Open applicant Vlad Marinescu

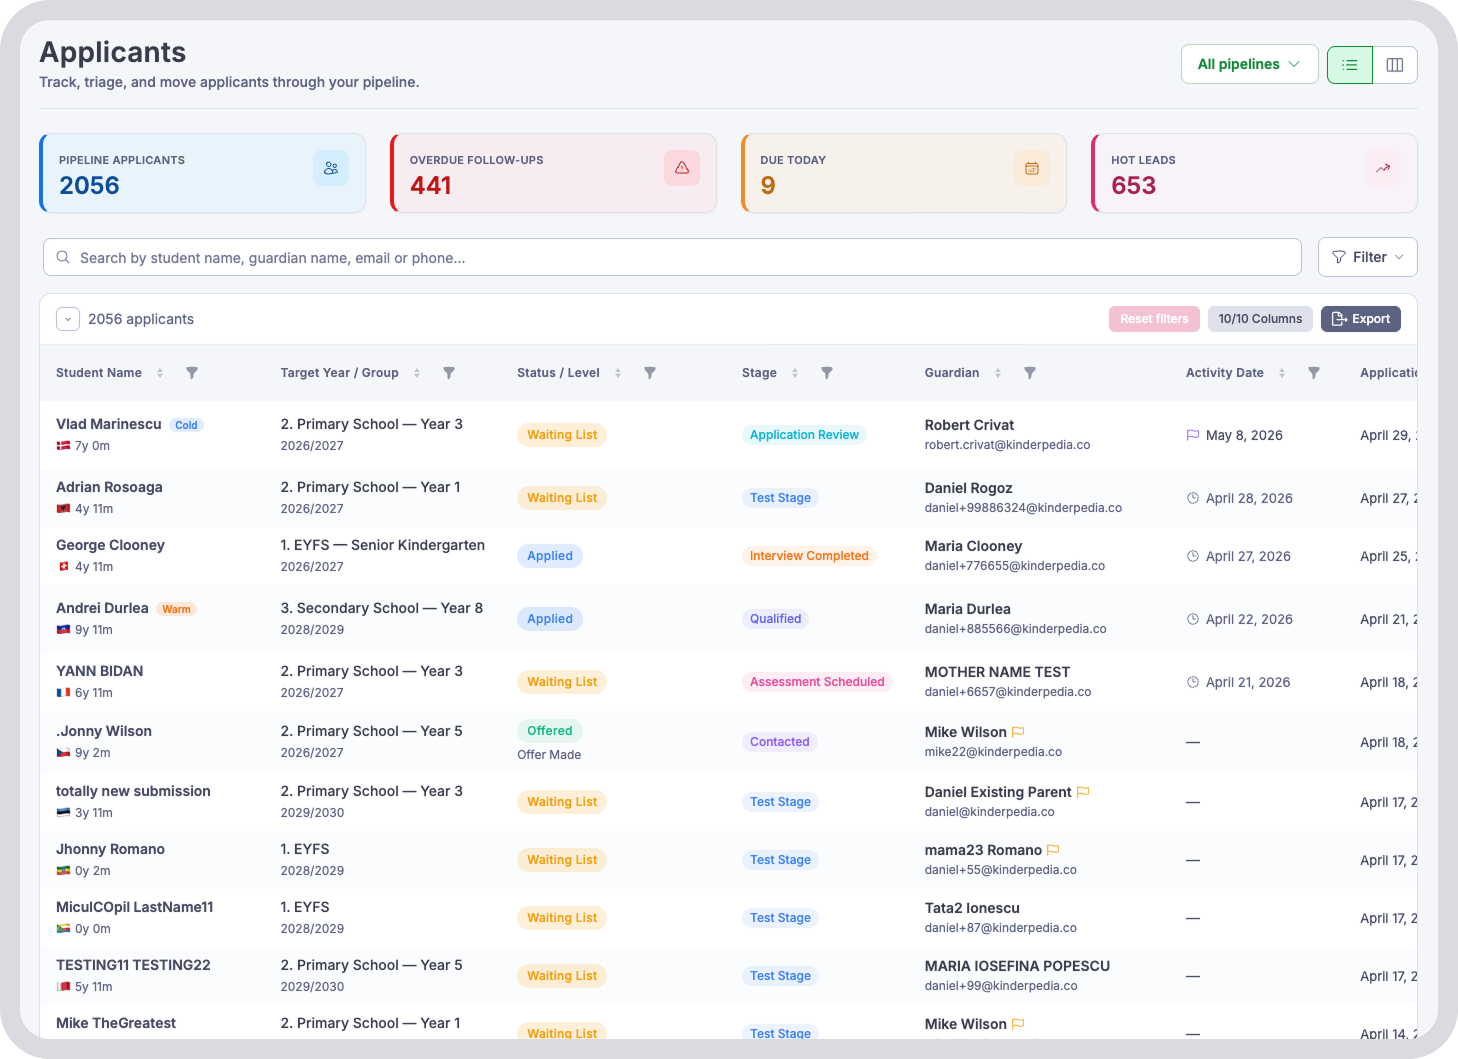[x=109, y=424]
